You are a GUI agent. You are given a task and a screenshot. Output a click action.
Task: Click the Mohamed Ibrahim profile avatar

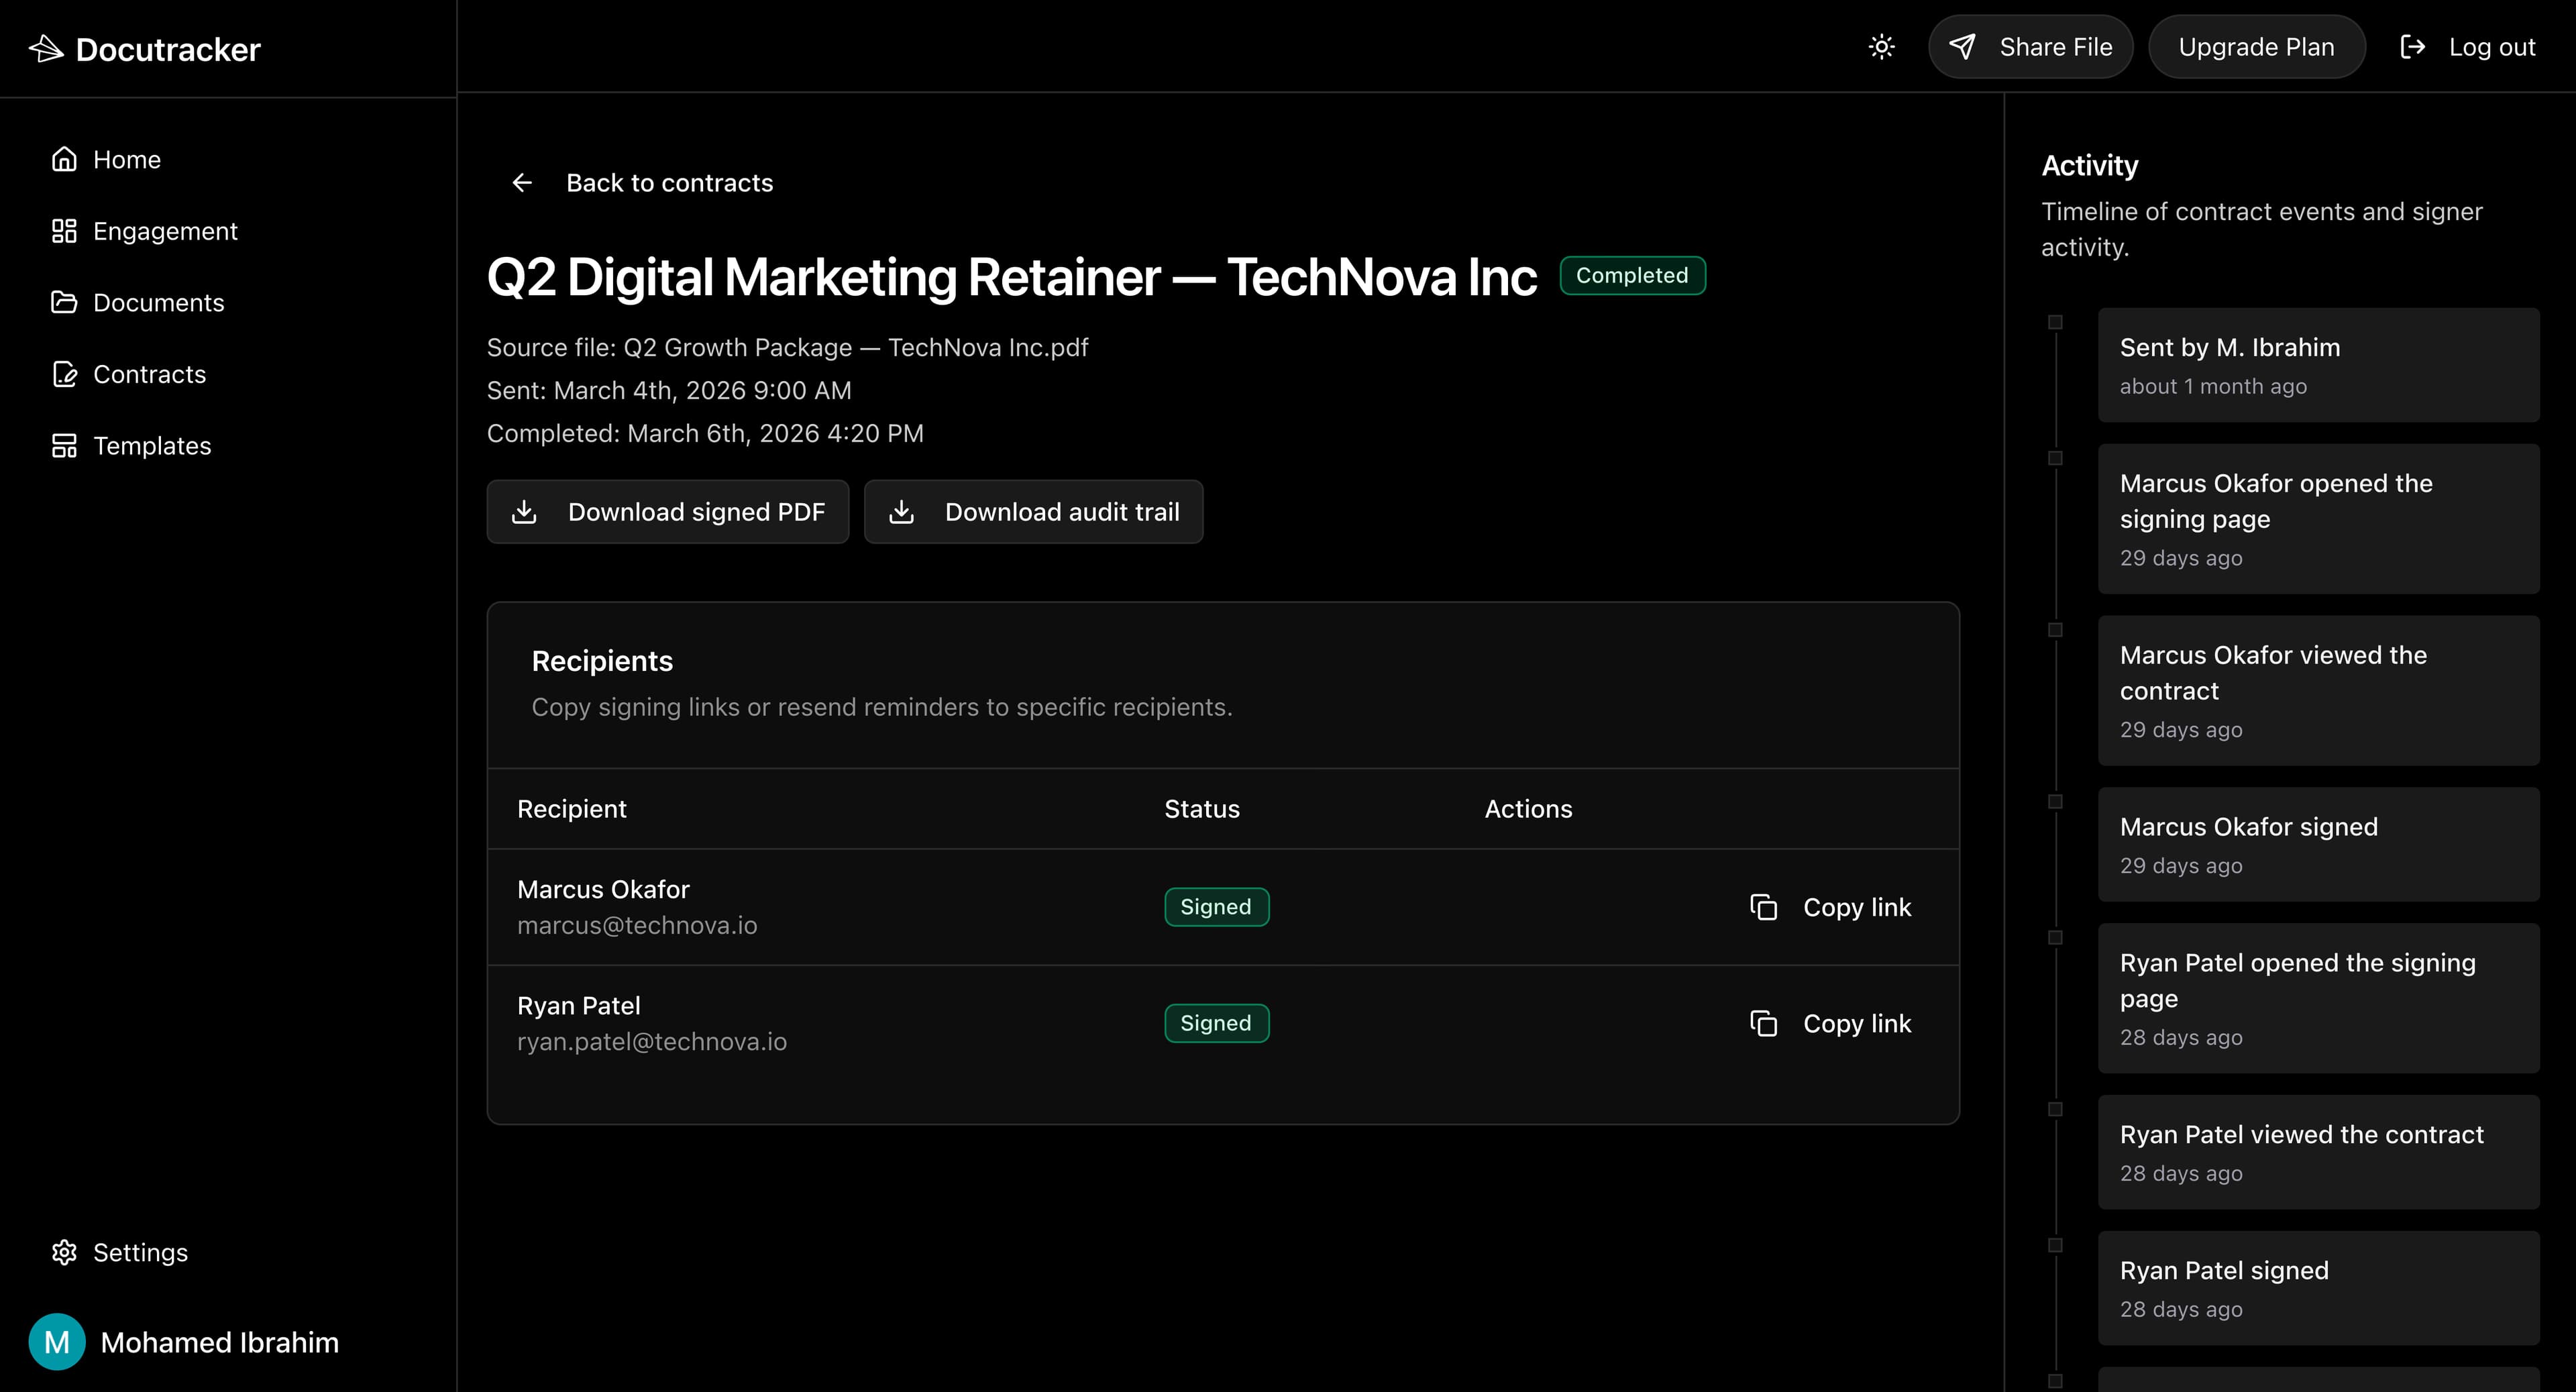(57, 1342)
